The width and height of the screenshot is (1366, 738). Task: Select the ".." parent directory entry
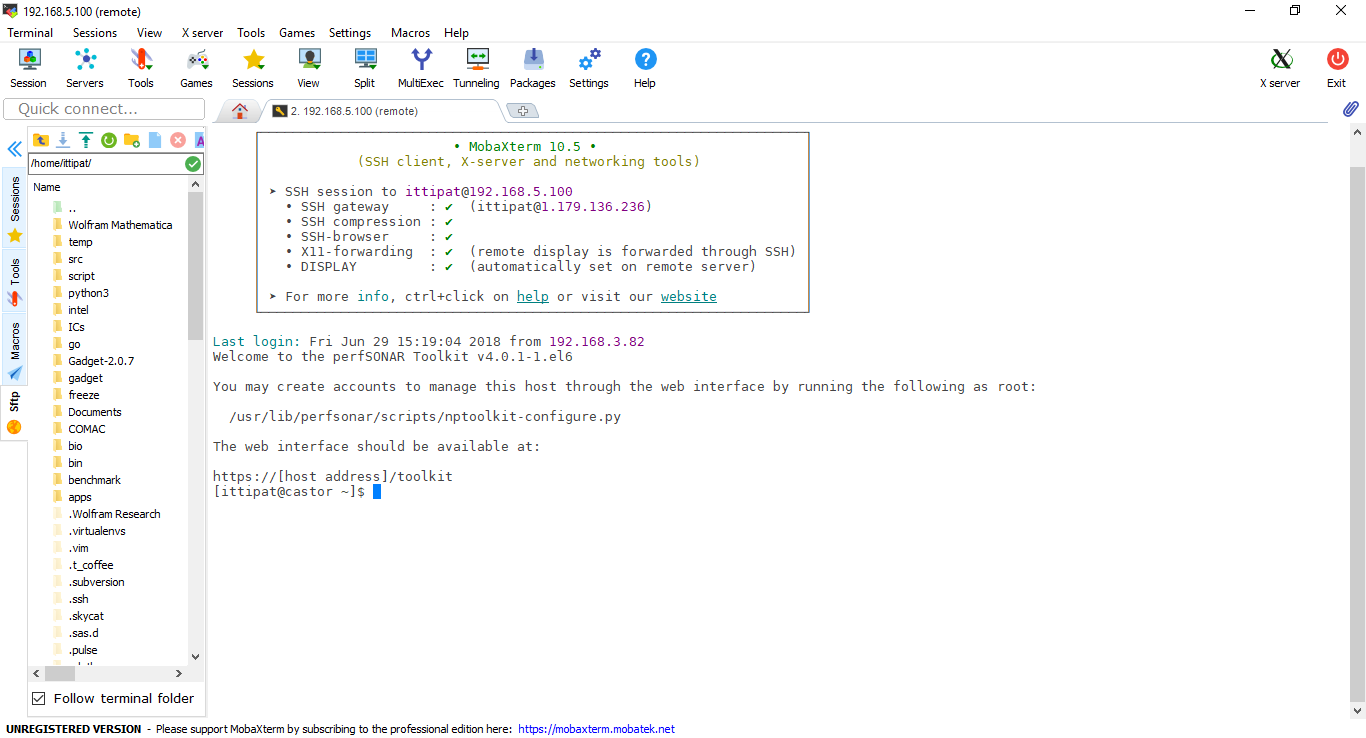coord(72,208)
